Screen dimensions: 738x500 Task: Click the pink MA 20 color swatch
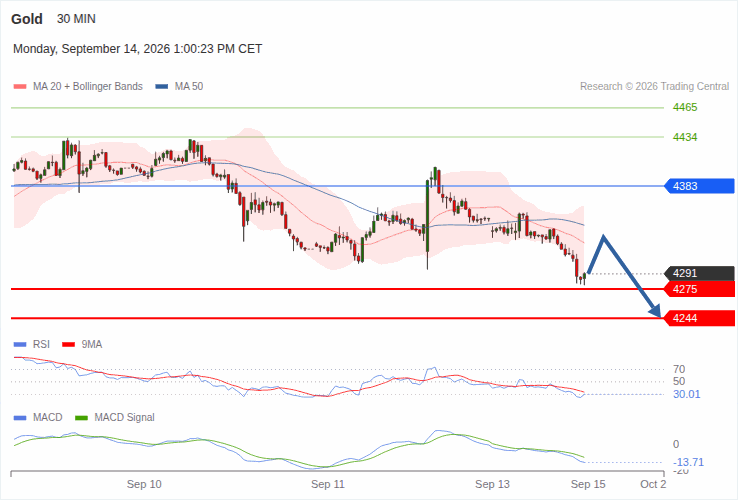[x=20, y=87]
